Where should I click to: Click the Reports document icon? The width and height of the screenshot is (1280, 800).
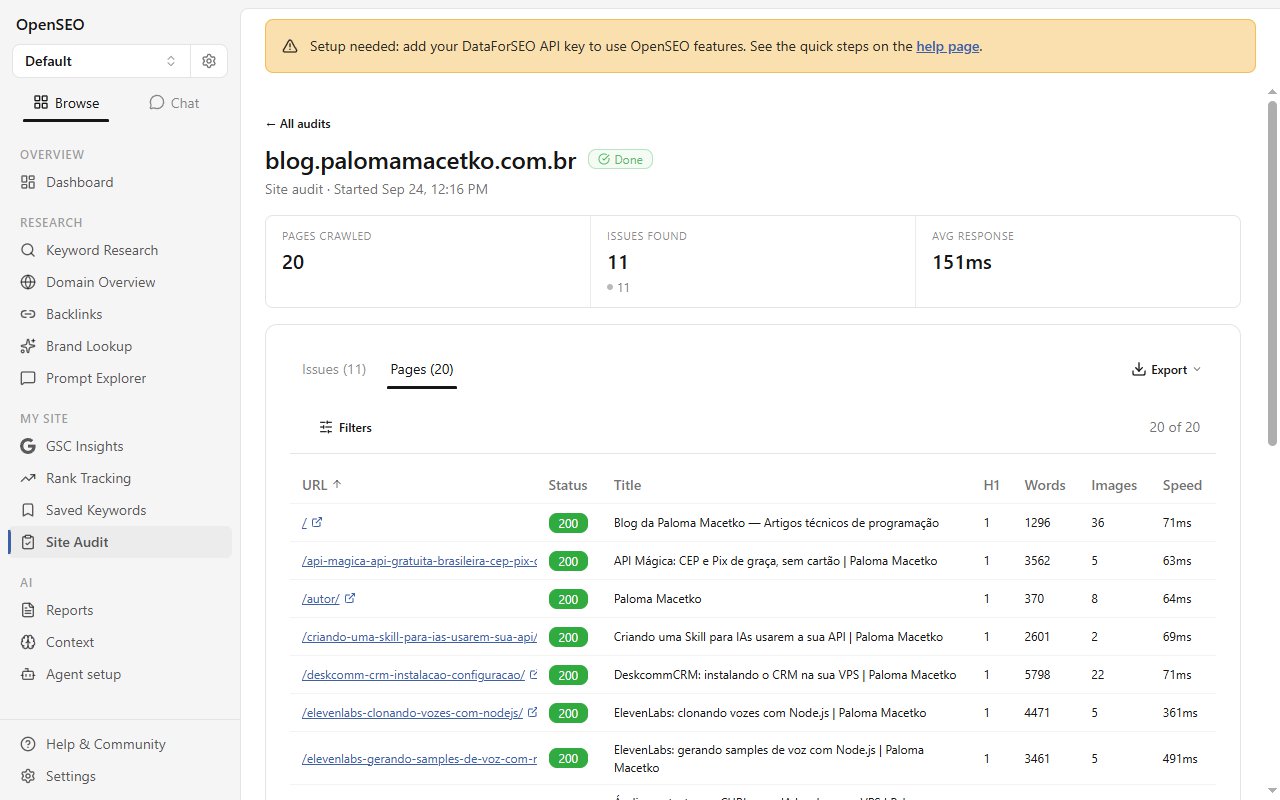click(x=28, y=610)
